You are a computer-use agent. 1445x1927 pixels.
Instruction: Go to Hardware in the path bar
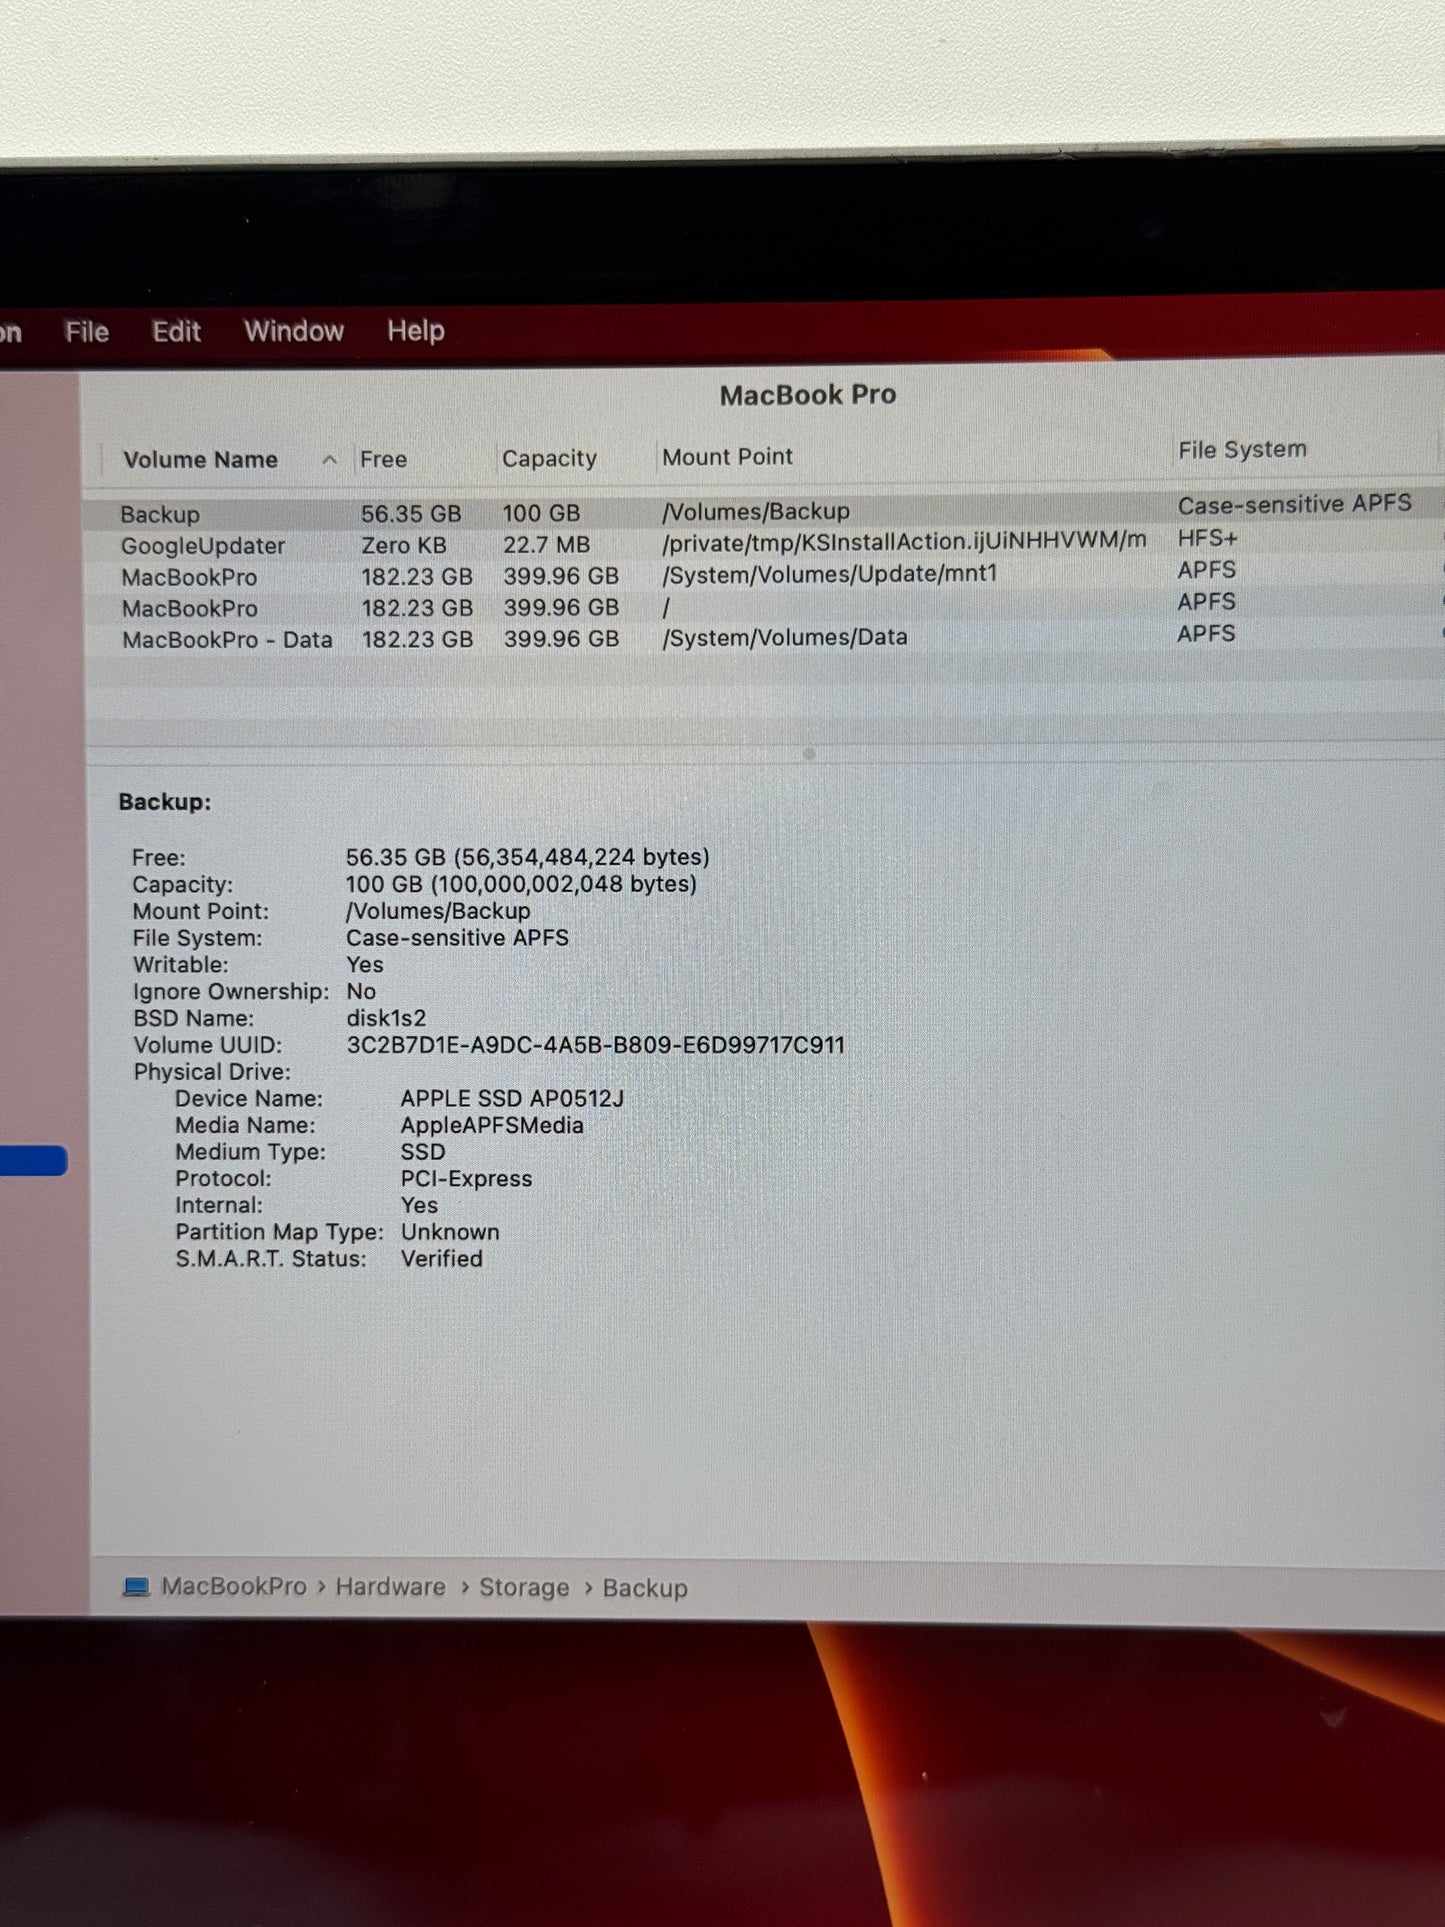click(391, 1587)
